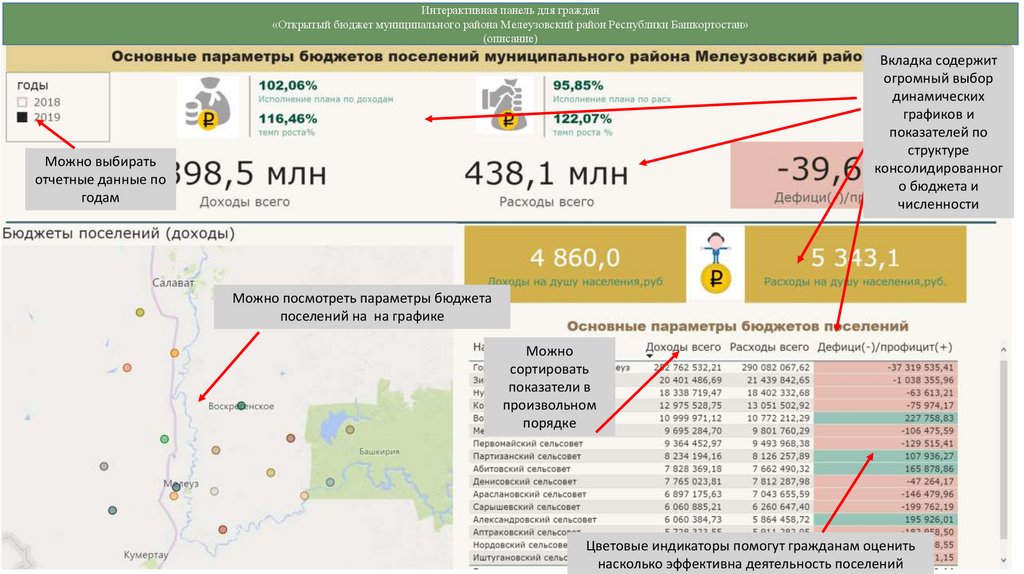Click the person standing on ruble coin icon
Image resolution: width=1024 pixels, height=574 pixels.
coord(715,264)
